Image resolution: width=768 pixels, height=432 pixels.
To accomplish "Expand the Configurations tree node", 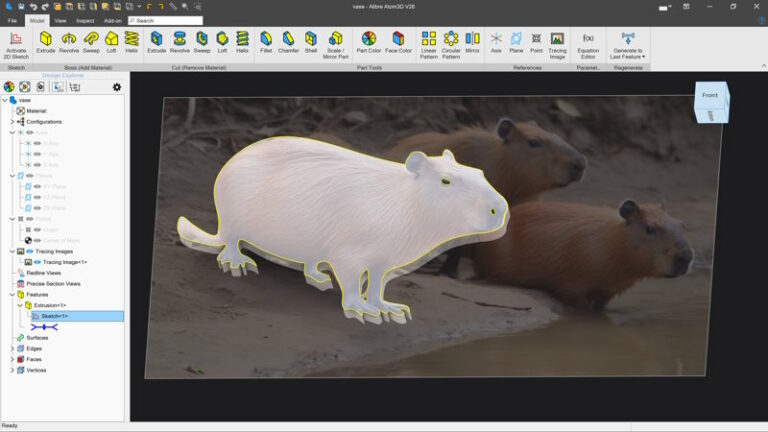I will (12, 121).
